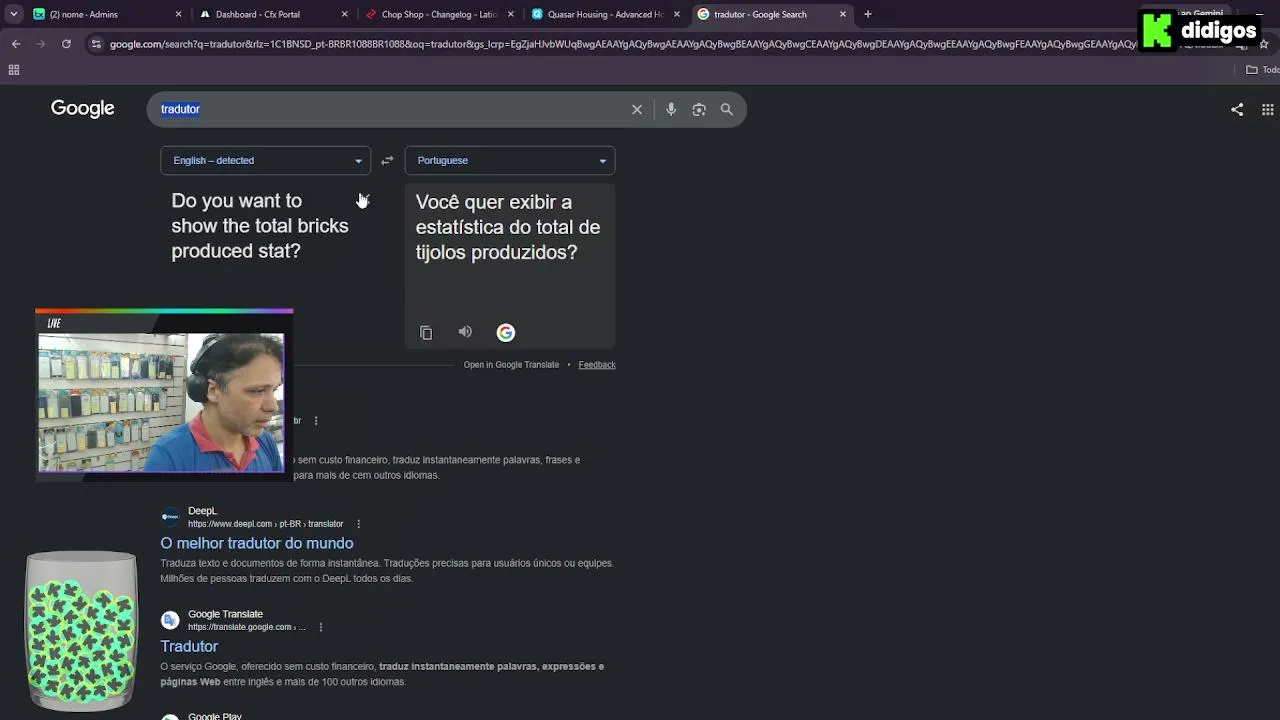The height and width of the screenshot is (720, 1280).
Task: Close the Quasar Housing tab
Action: coord(677,14)
